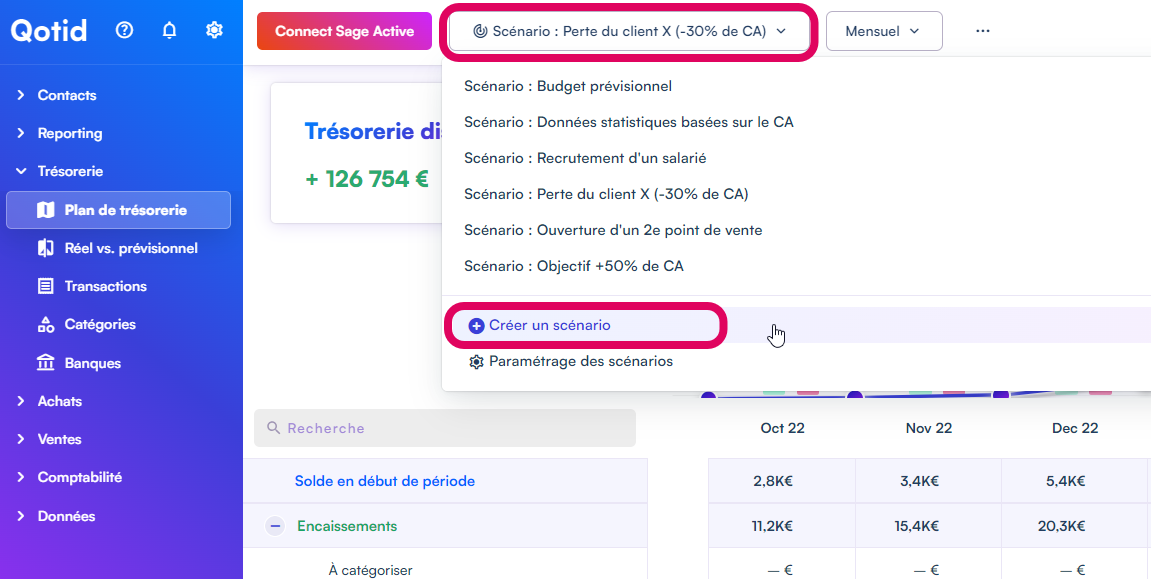The width and height of the screenshot is (1151, 579).
Task: Focus the Recherche search field
Action: [445, 428]
